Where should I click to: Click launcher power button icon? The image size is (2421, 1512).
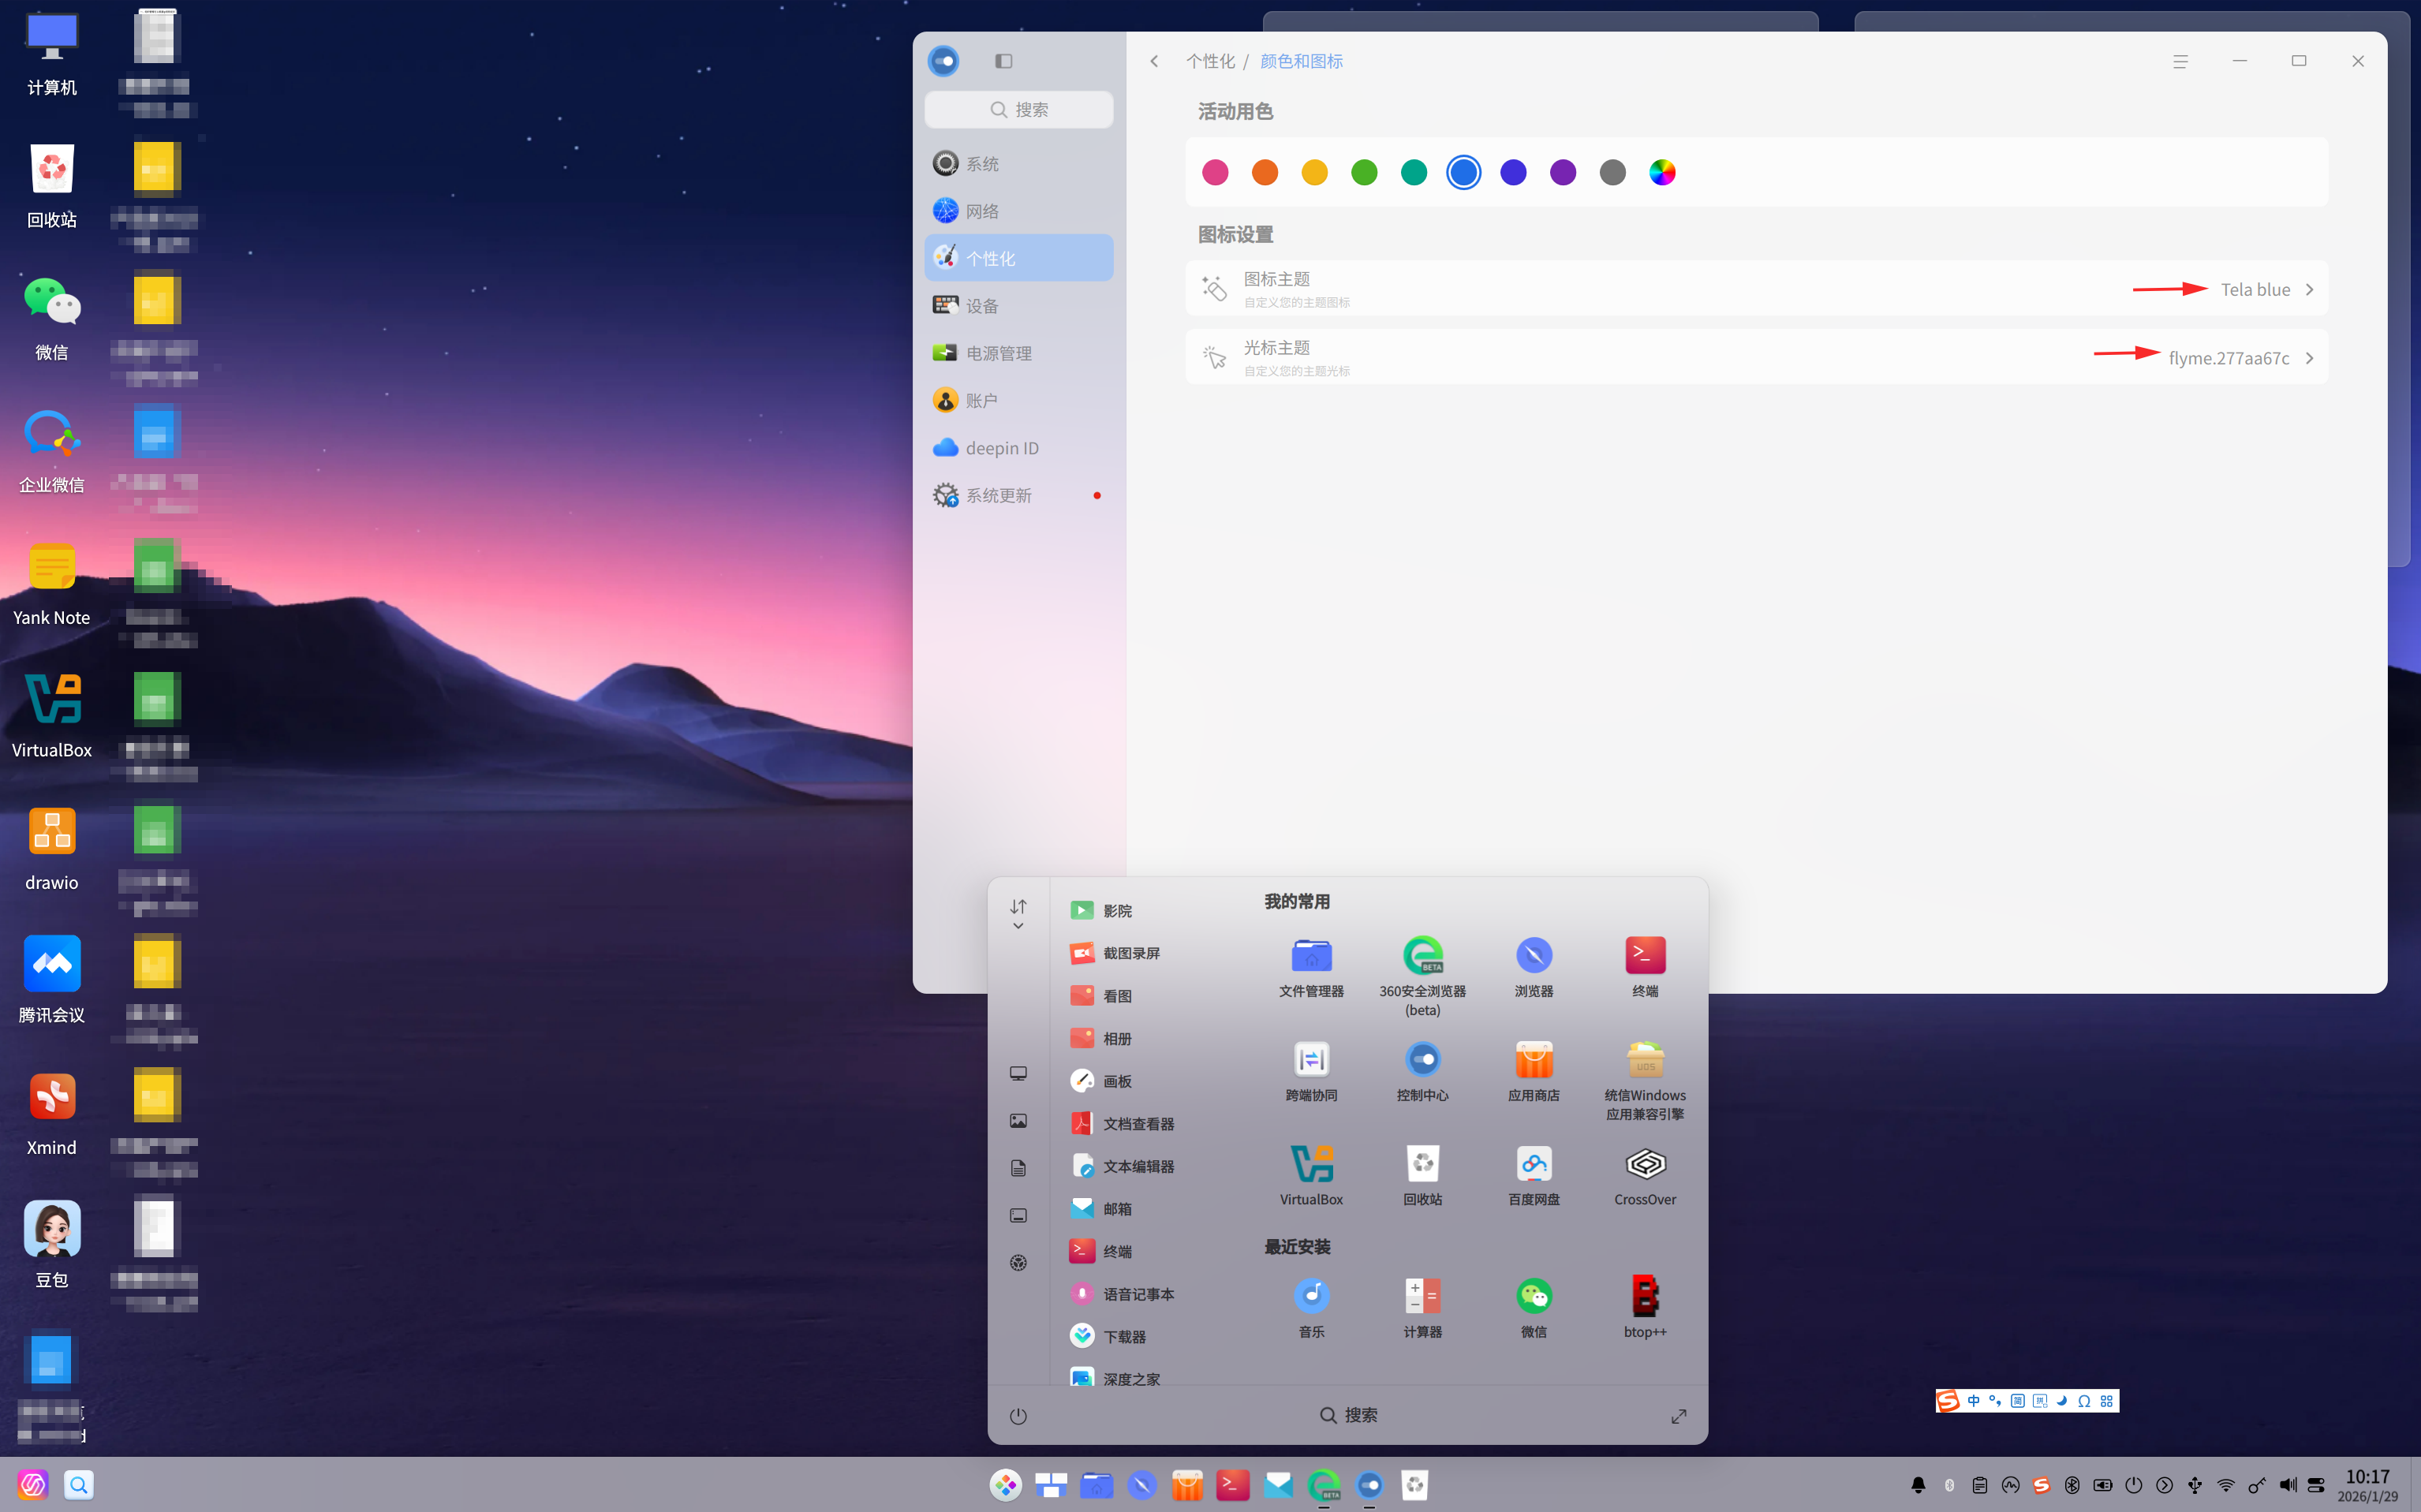(1018, 1416)
